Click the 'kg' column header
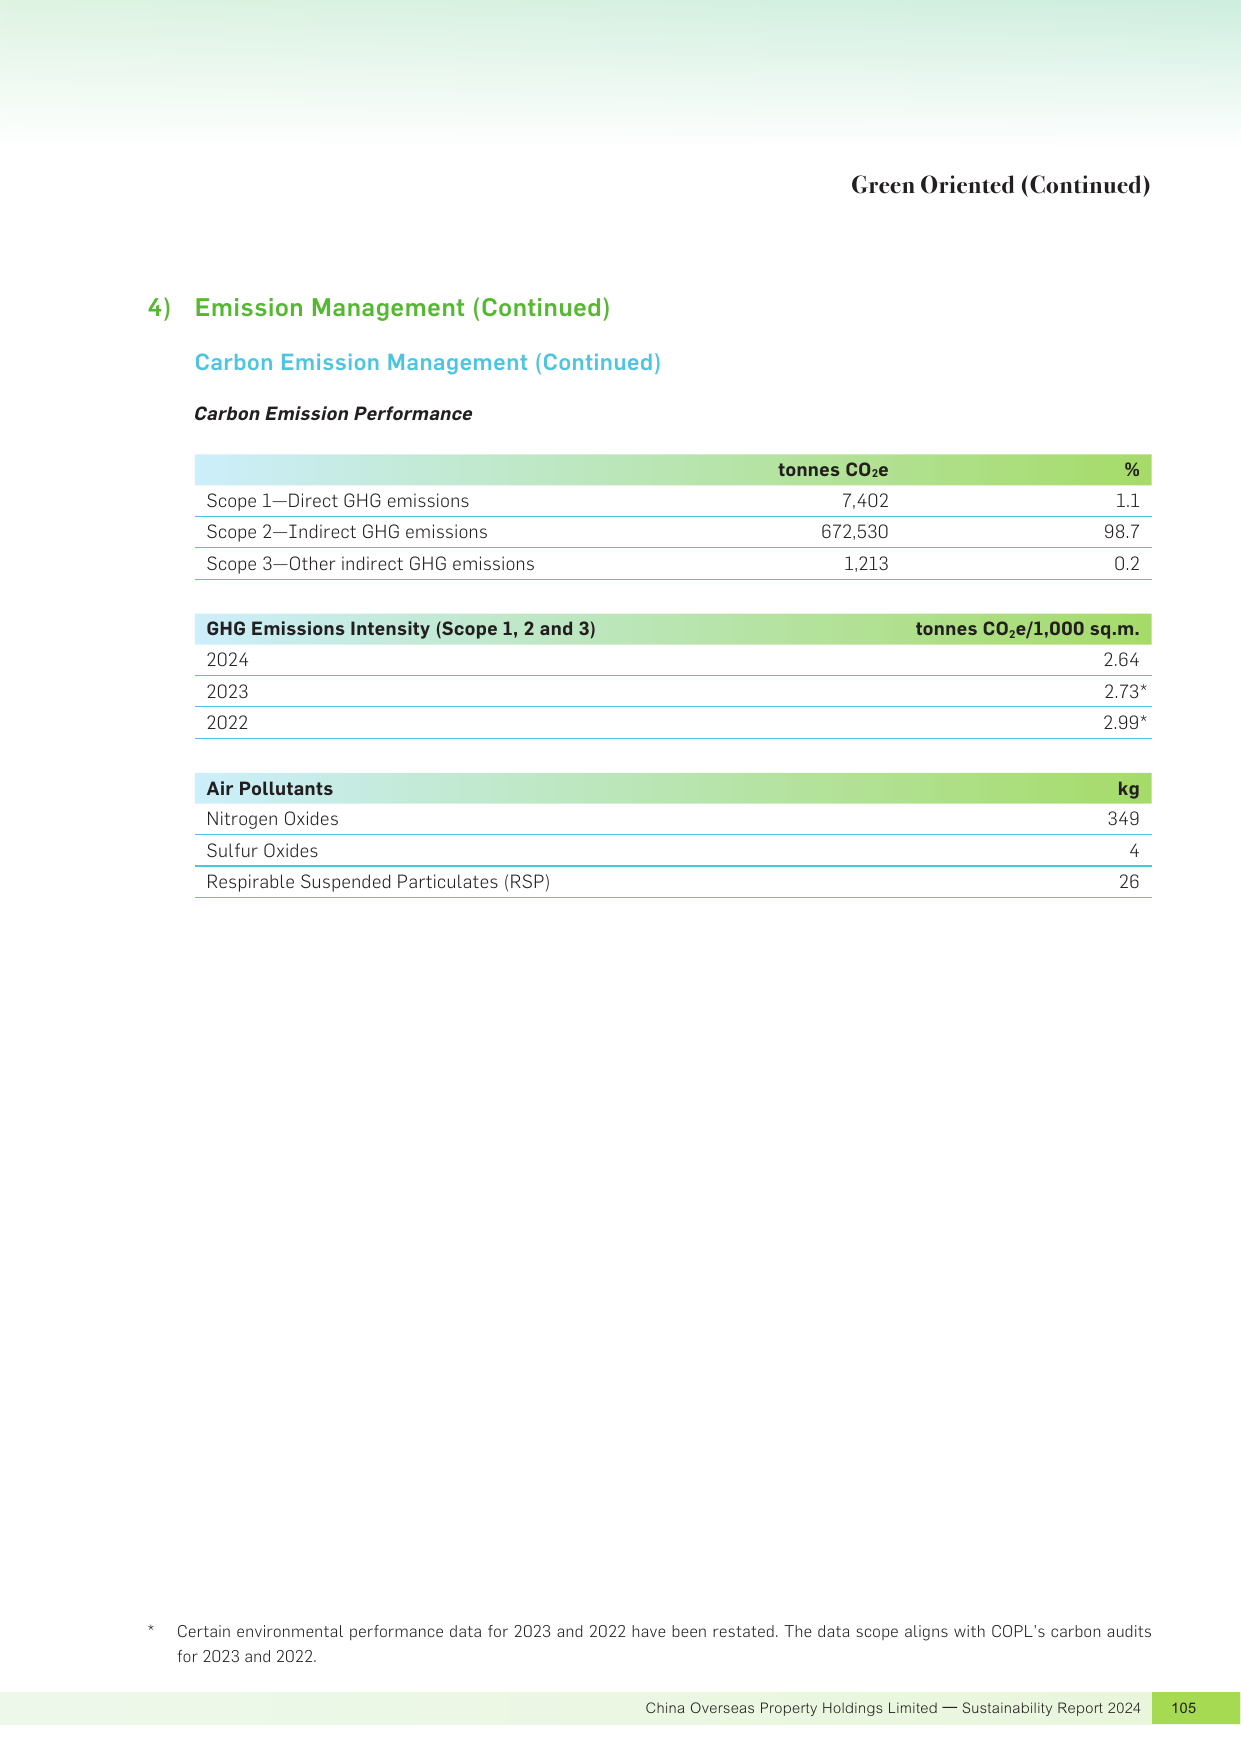1241x1754 pixels. click(x=1129, y=789)
